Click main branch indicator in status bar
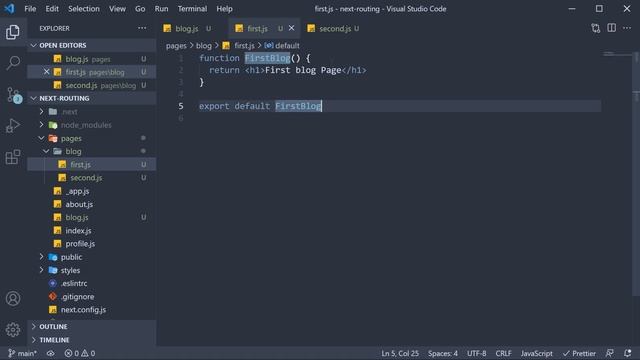The width and height of the screenshot is (640, 360). pyautogui.click(x=22, y=353)
